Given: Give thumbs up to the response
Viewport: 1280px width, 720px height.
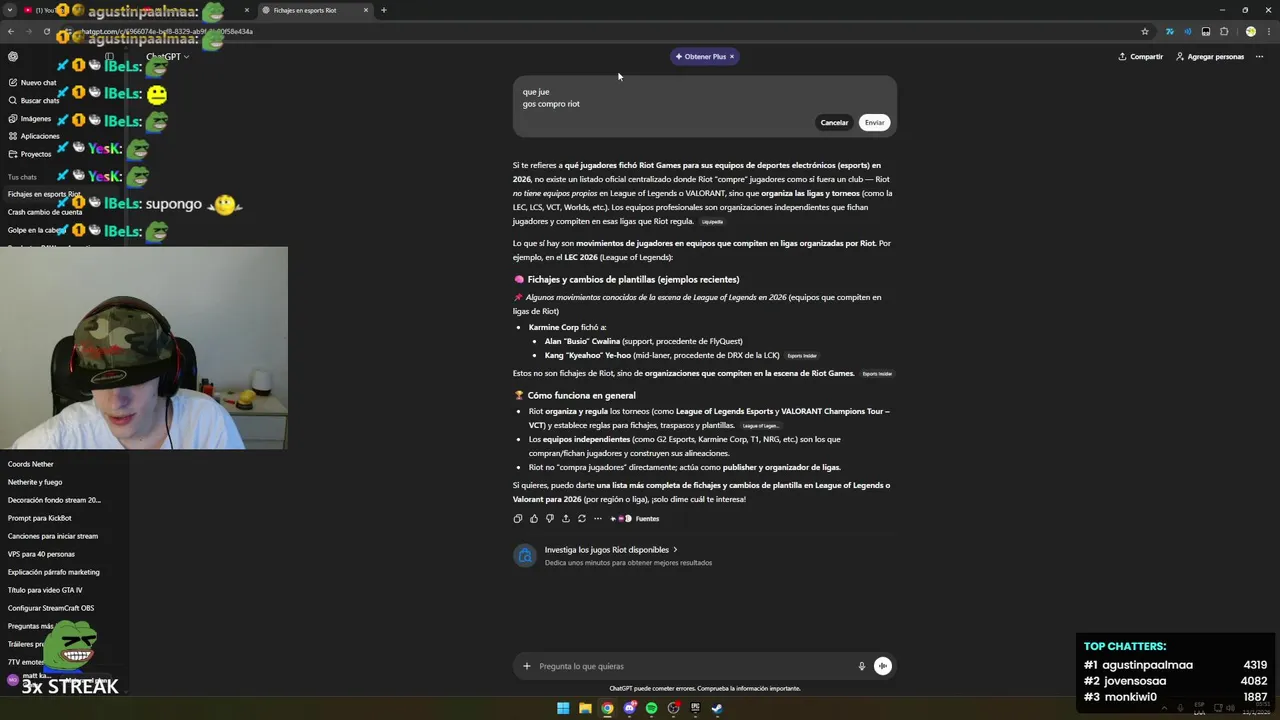Looking at the screenshot, I should [533, 518].
